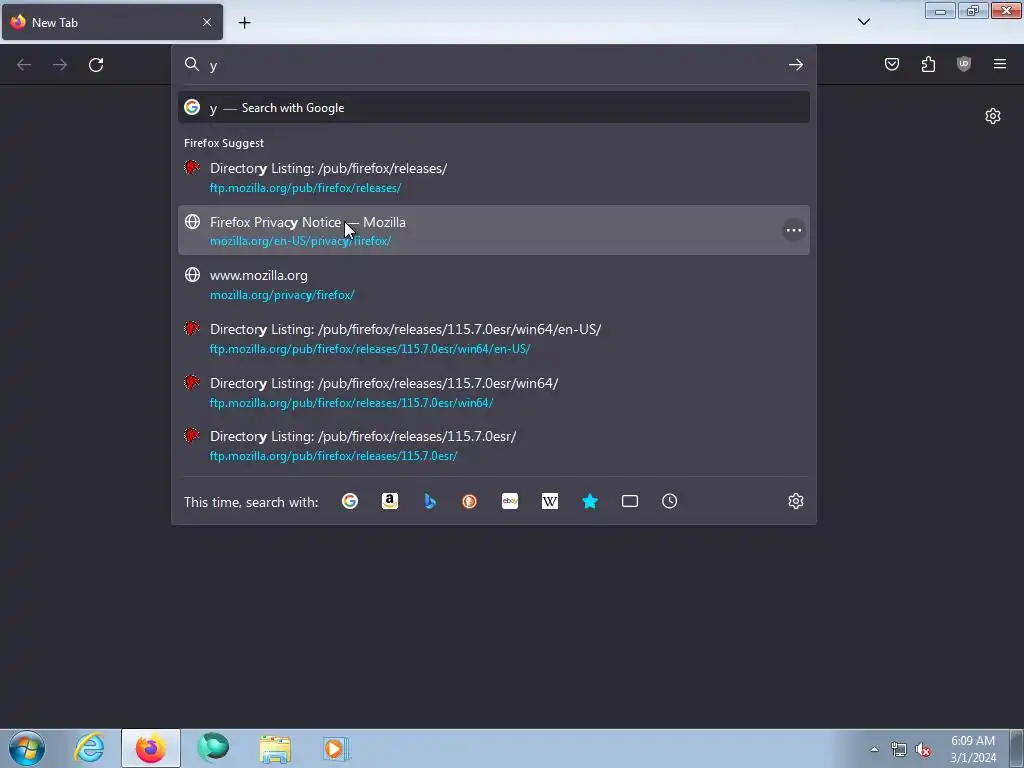Click the Go arrow in the address bar
1024x768 pixels.
point(795,65)
